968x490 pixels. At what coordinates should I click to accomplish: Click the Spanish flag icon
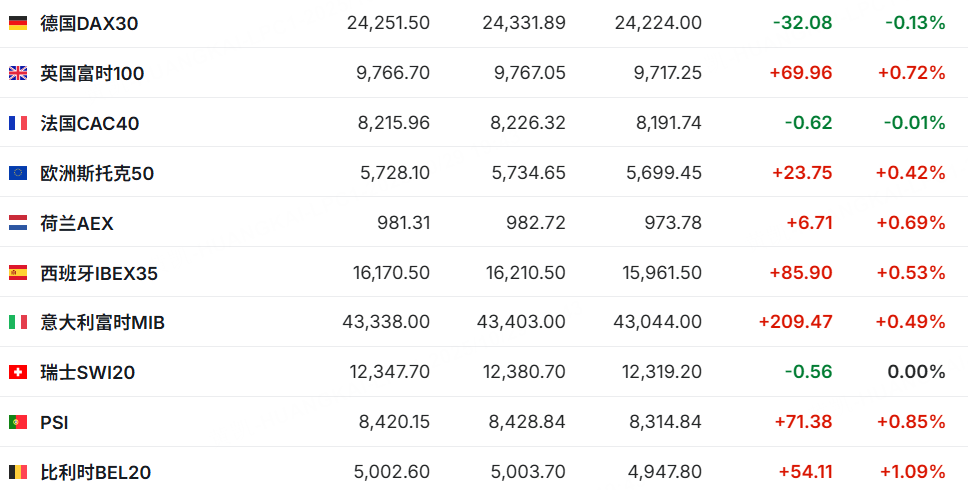click(x=18, y=272)
